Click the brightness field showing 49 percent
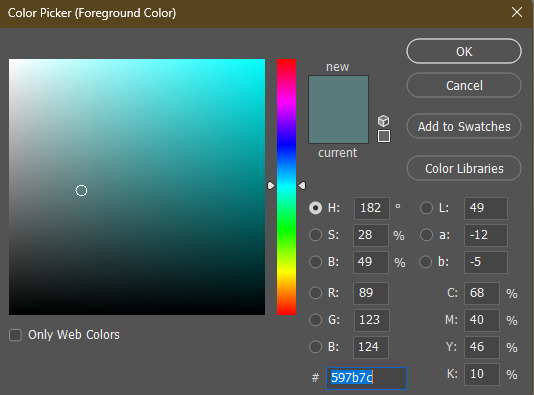The height and width of the screenshot is (395, 534). [x=371, y=262]
